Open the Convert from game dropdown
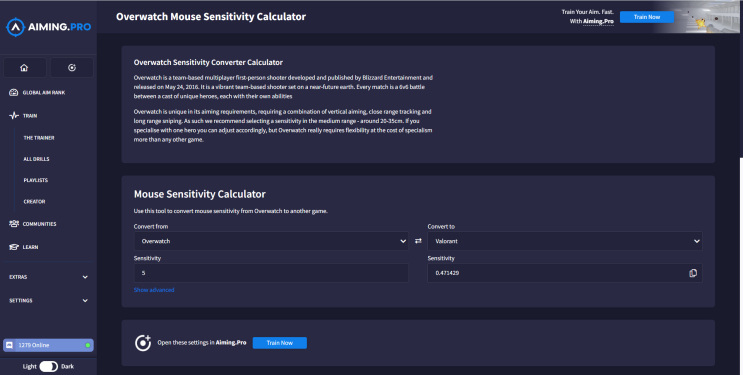The width and height of the screenshot is (743, 375). tap(271, 241)
